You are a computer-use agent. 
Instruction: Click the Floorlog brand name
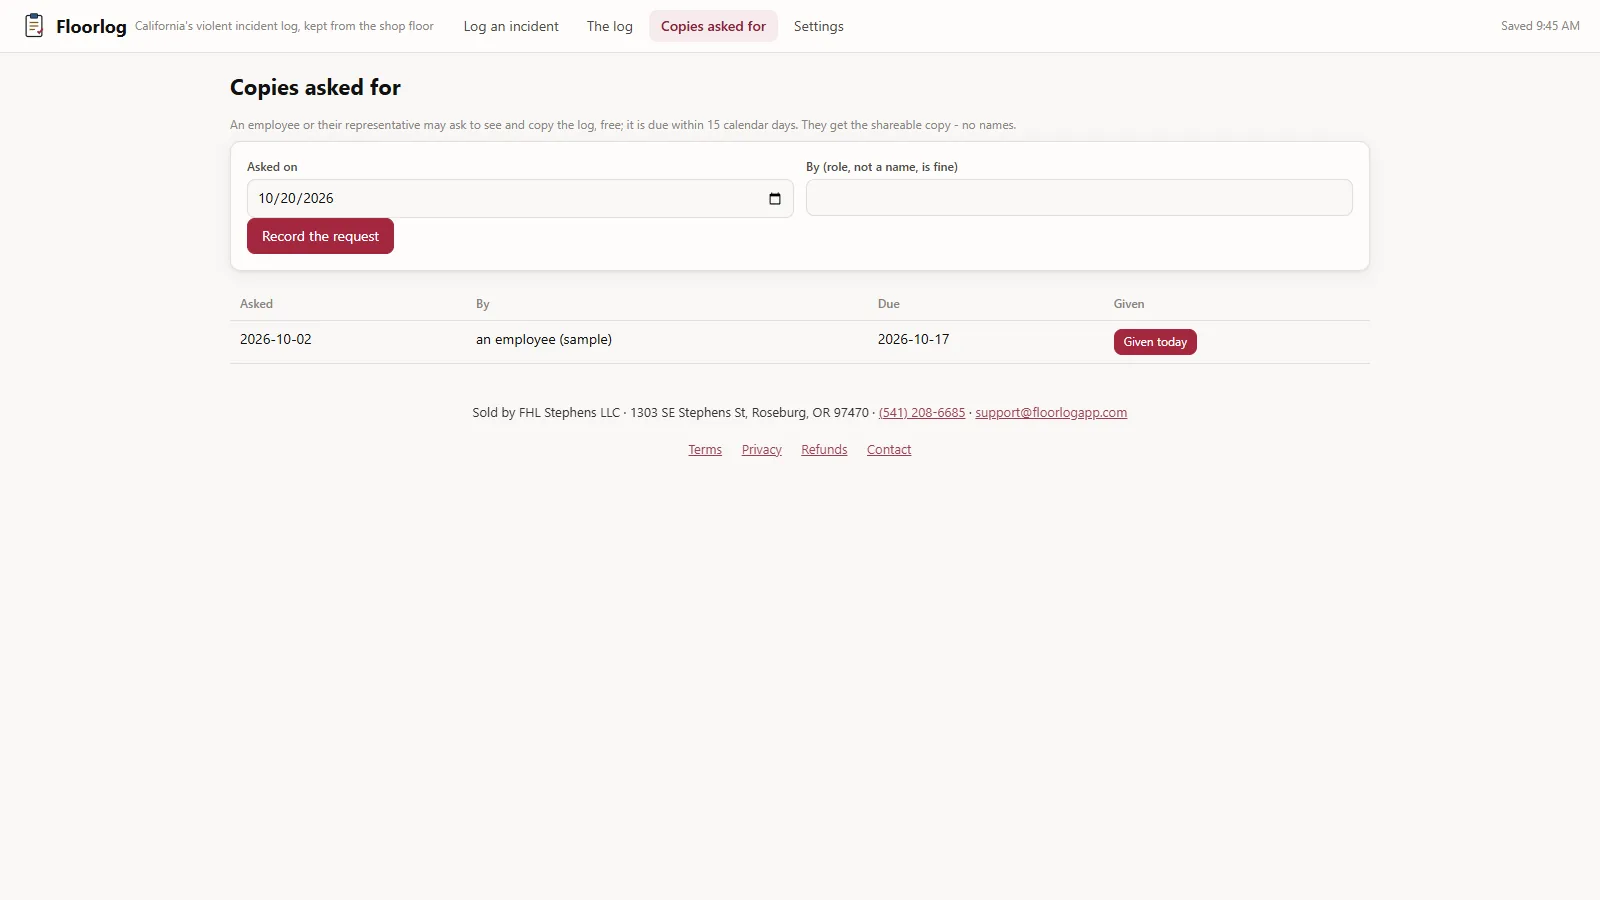91,27
